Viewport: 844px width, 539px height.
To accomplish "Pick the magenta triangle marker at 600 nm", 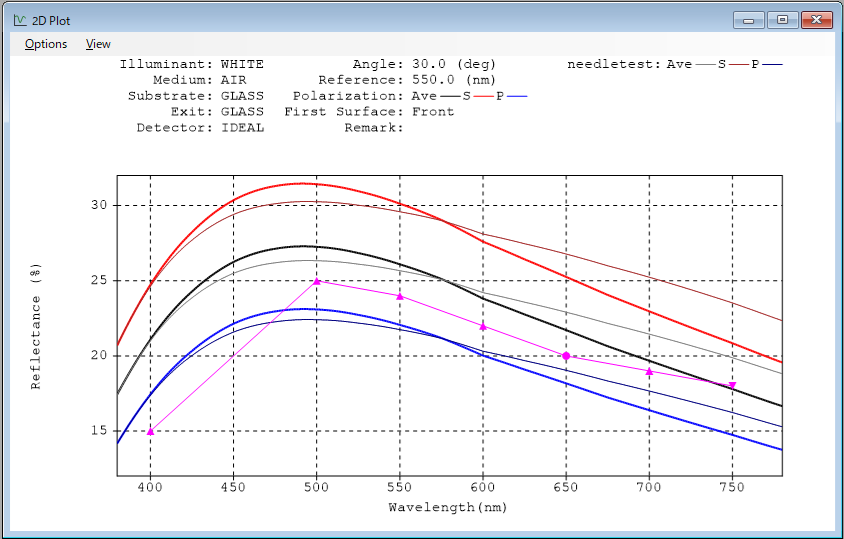I will 483,326.
